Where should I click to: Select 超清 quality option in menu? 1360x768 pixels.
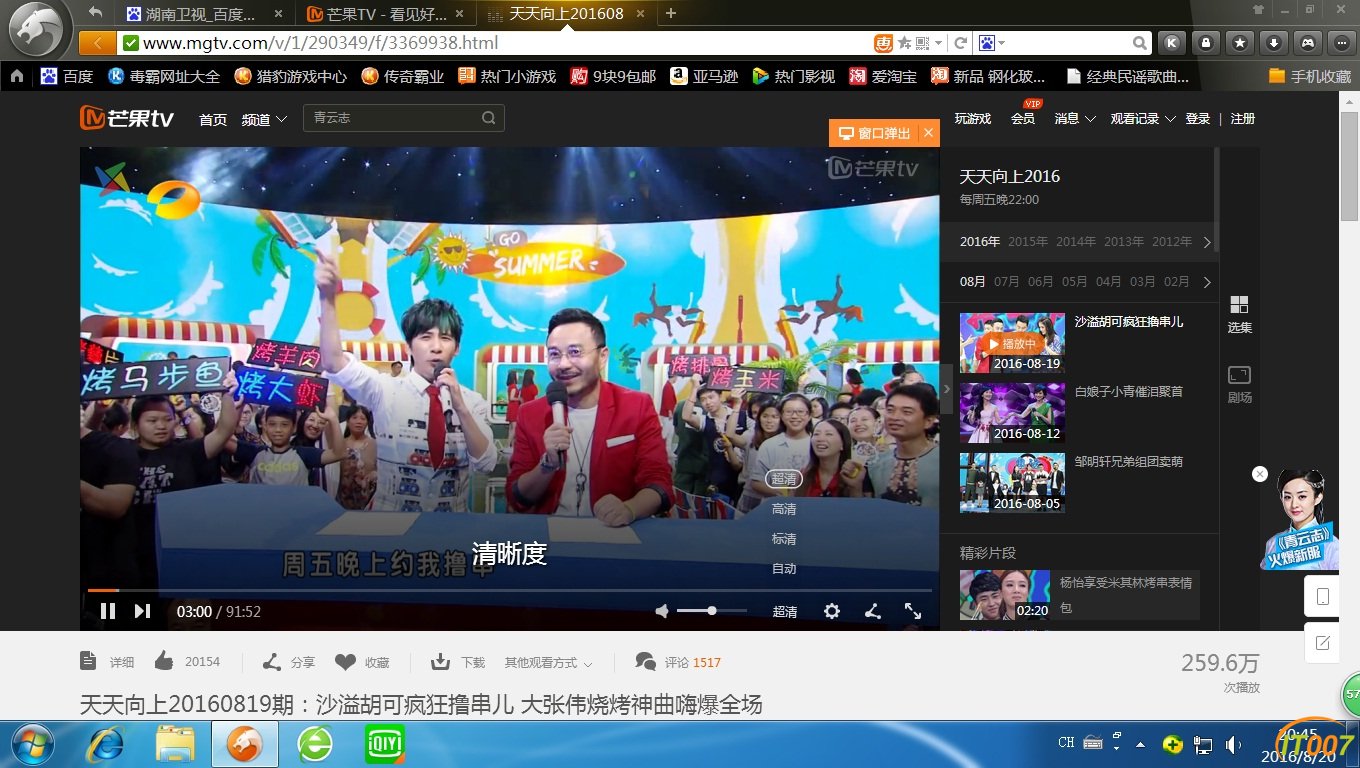784,479
